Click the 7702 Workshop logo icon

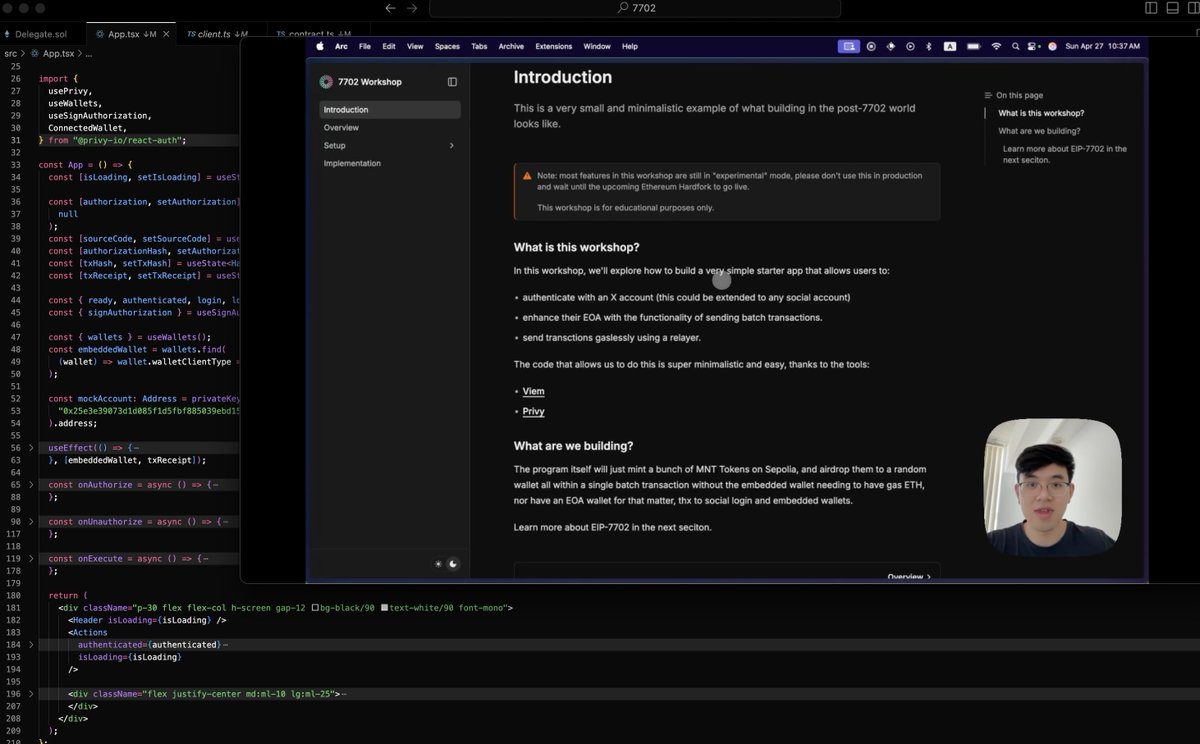pos(326,82)
